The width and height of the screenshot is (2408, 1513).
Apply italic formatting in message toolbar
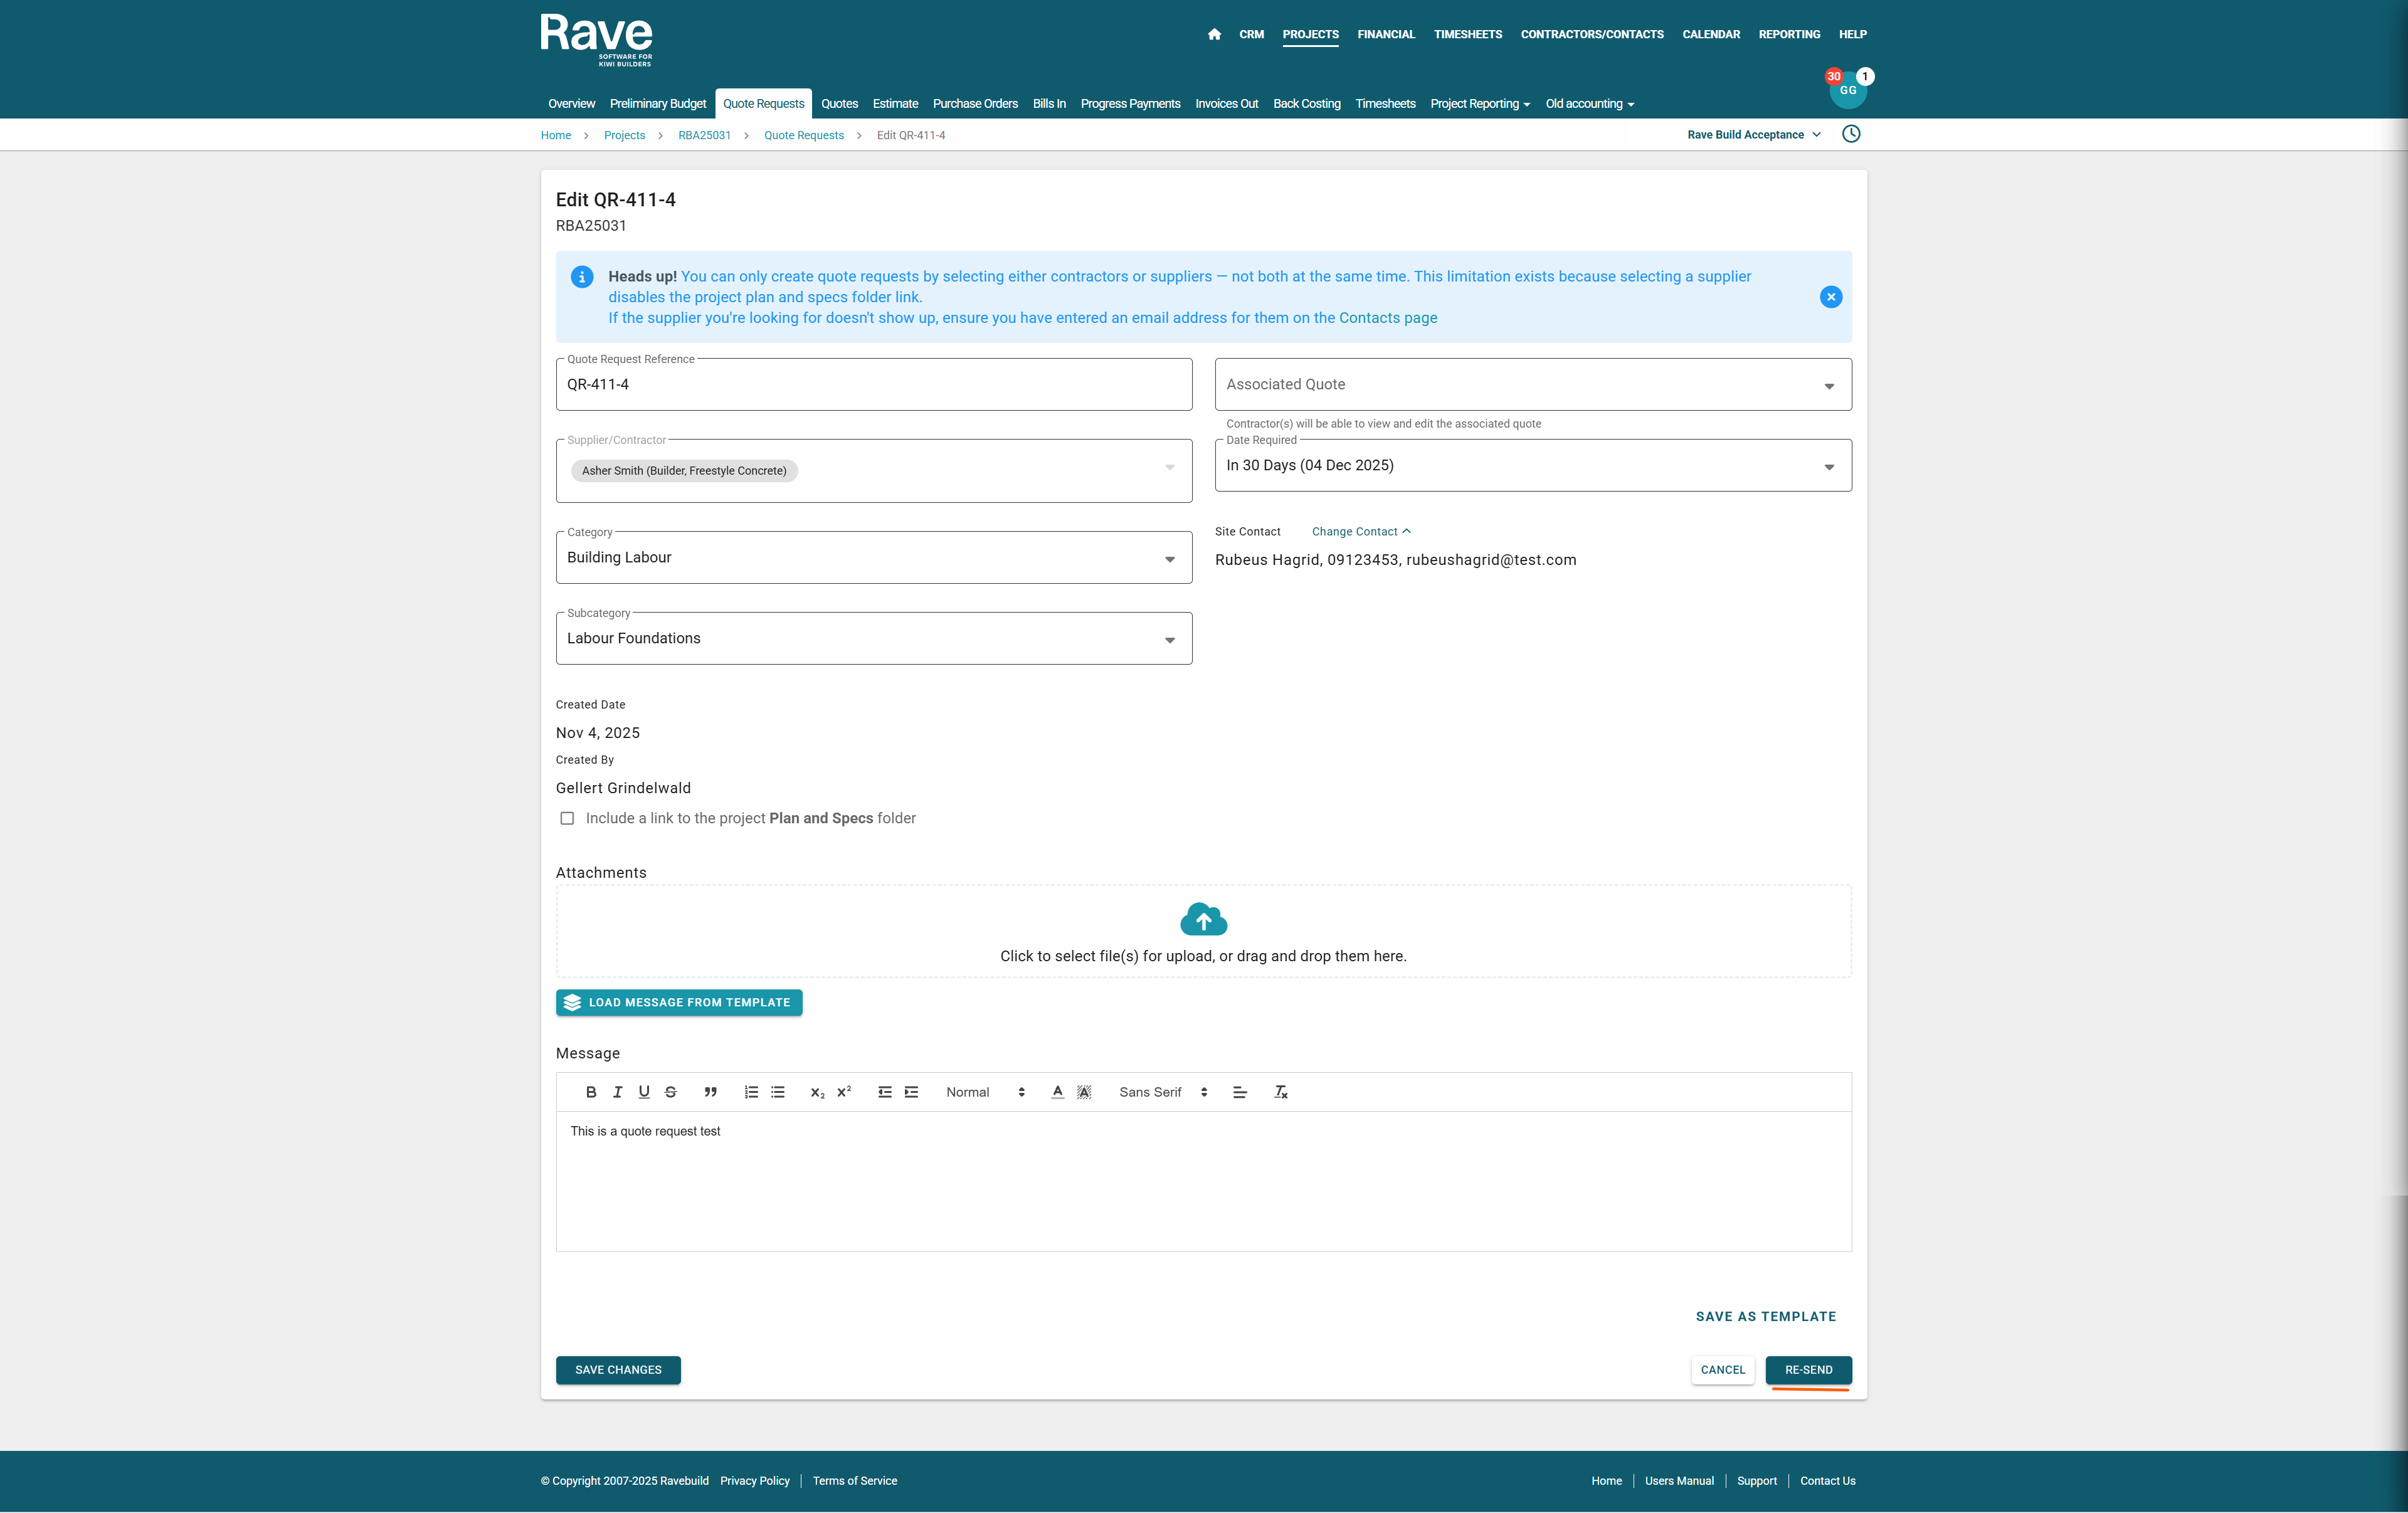click(617, 1092)
